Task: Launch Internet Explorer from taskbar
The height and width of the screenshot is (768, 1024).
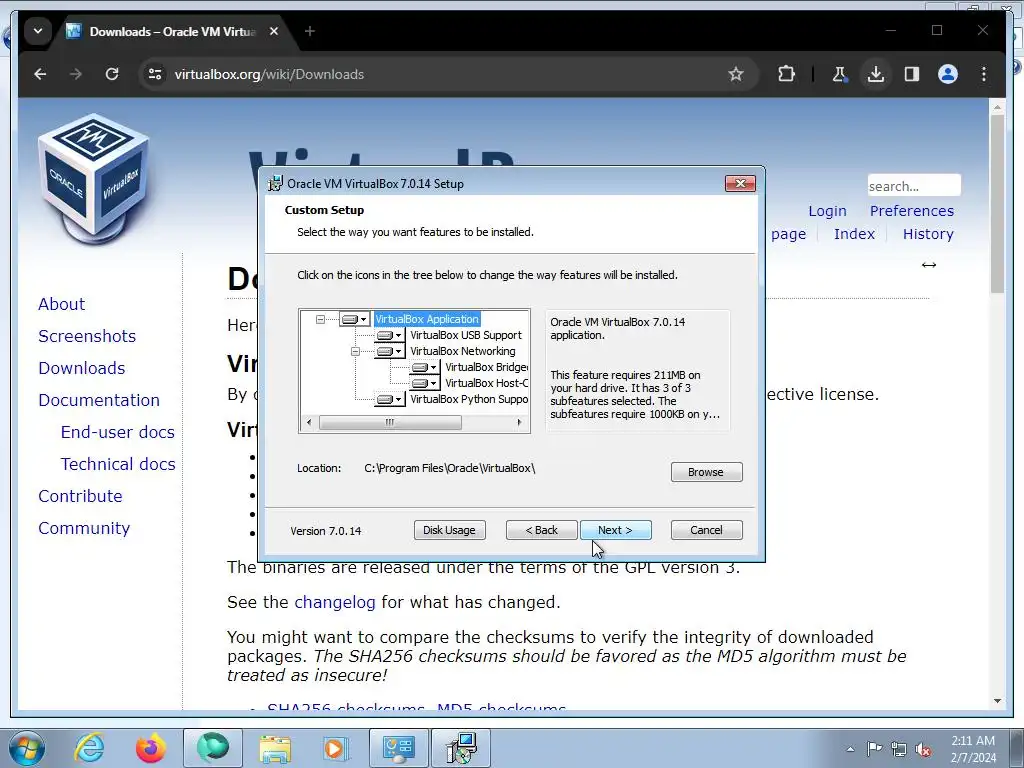Action: point(89,748)
